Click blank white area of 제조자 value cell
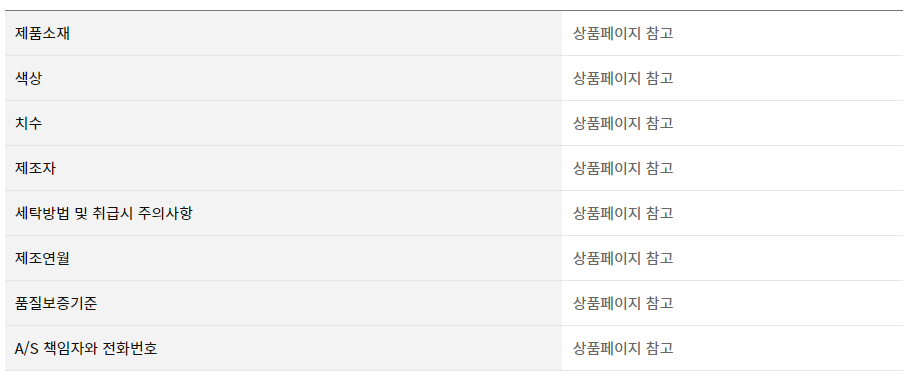This screenshot has height=382, width=908. point(788,168)
